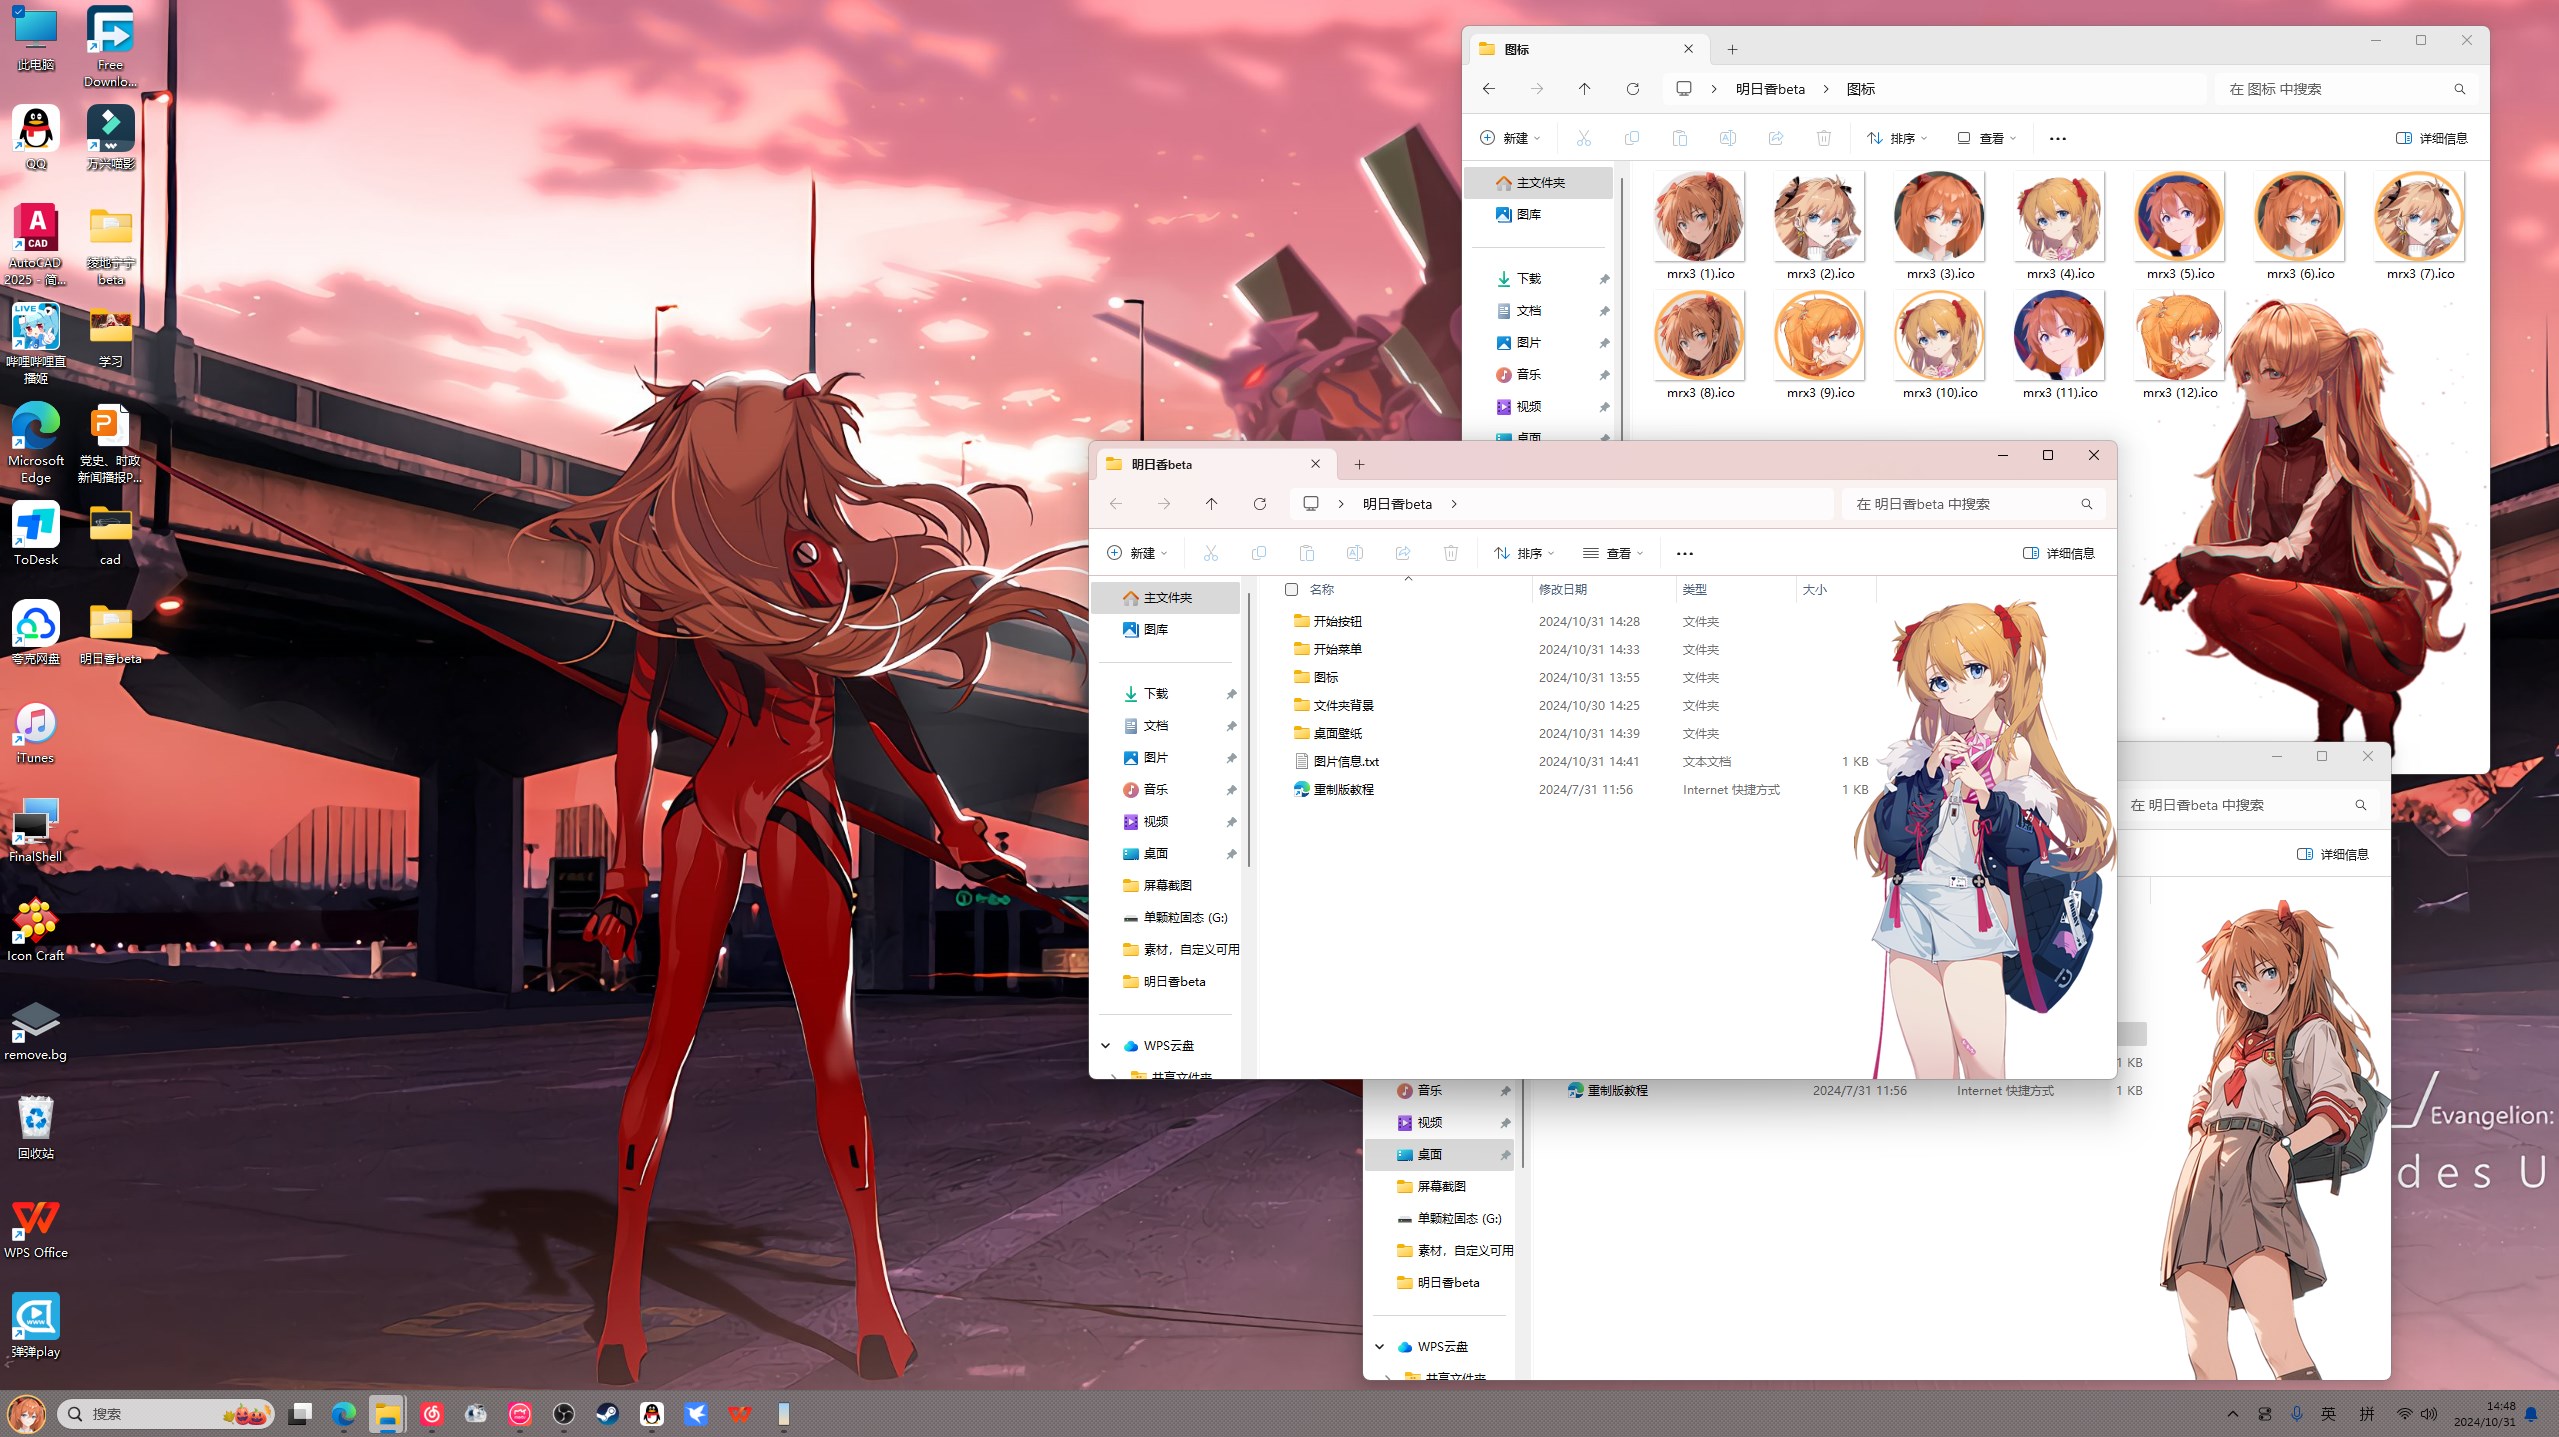Click the navigation pane scrollbar in 明日香beta window
Viewport: 2559px width, 1437px height.
pyautogui.click(x=1249, y=730)
